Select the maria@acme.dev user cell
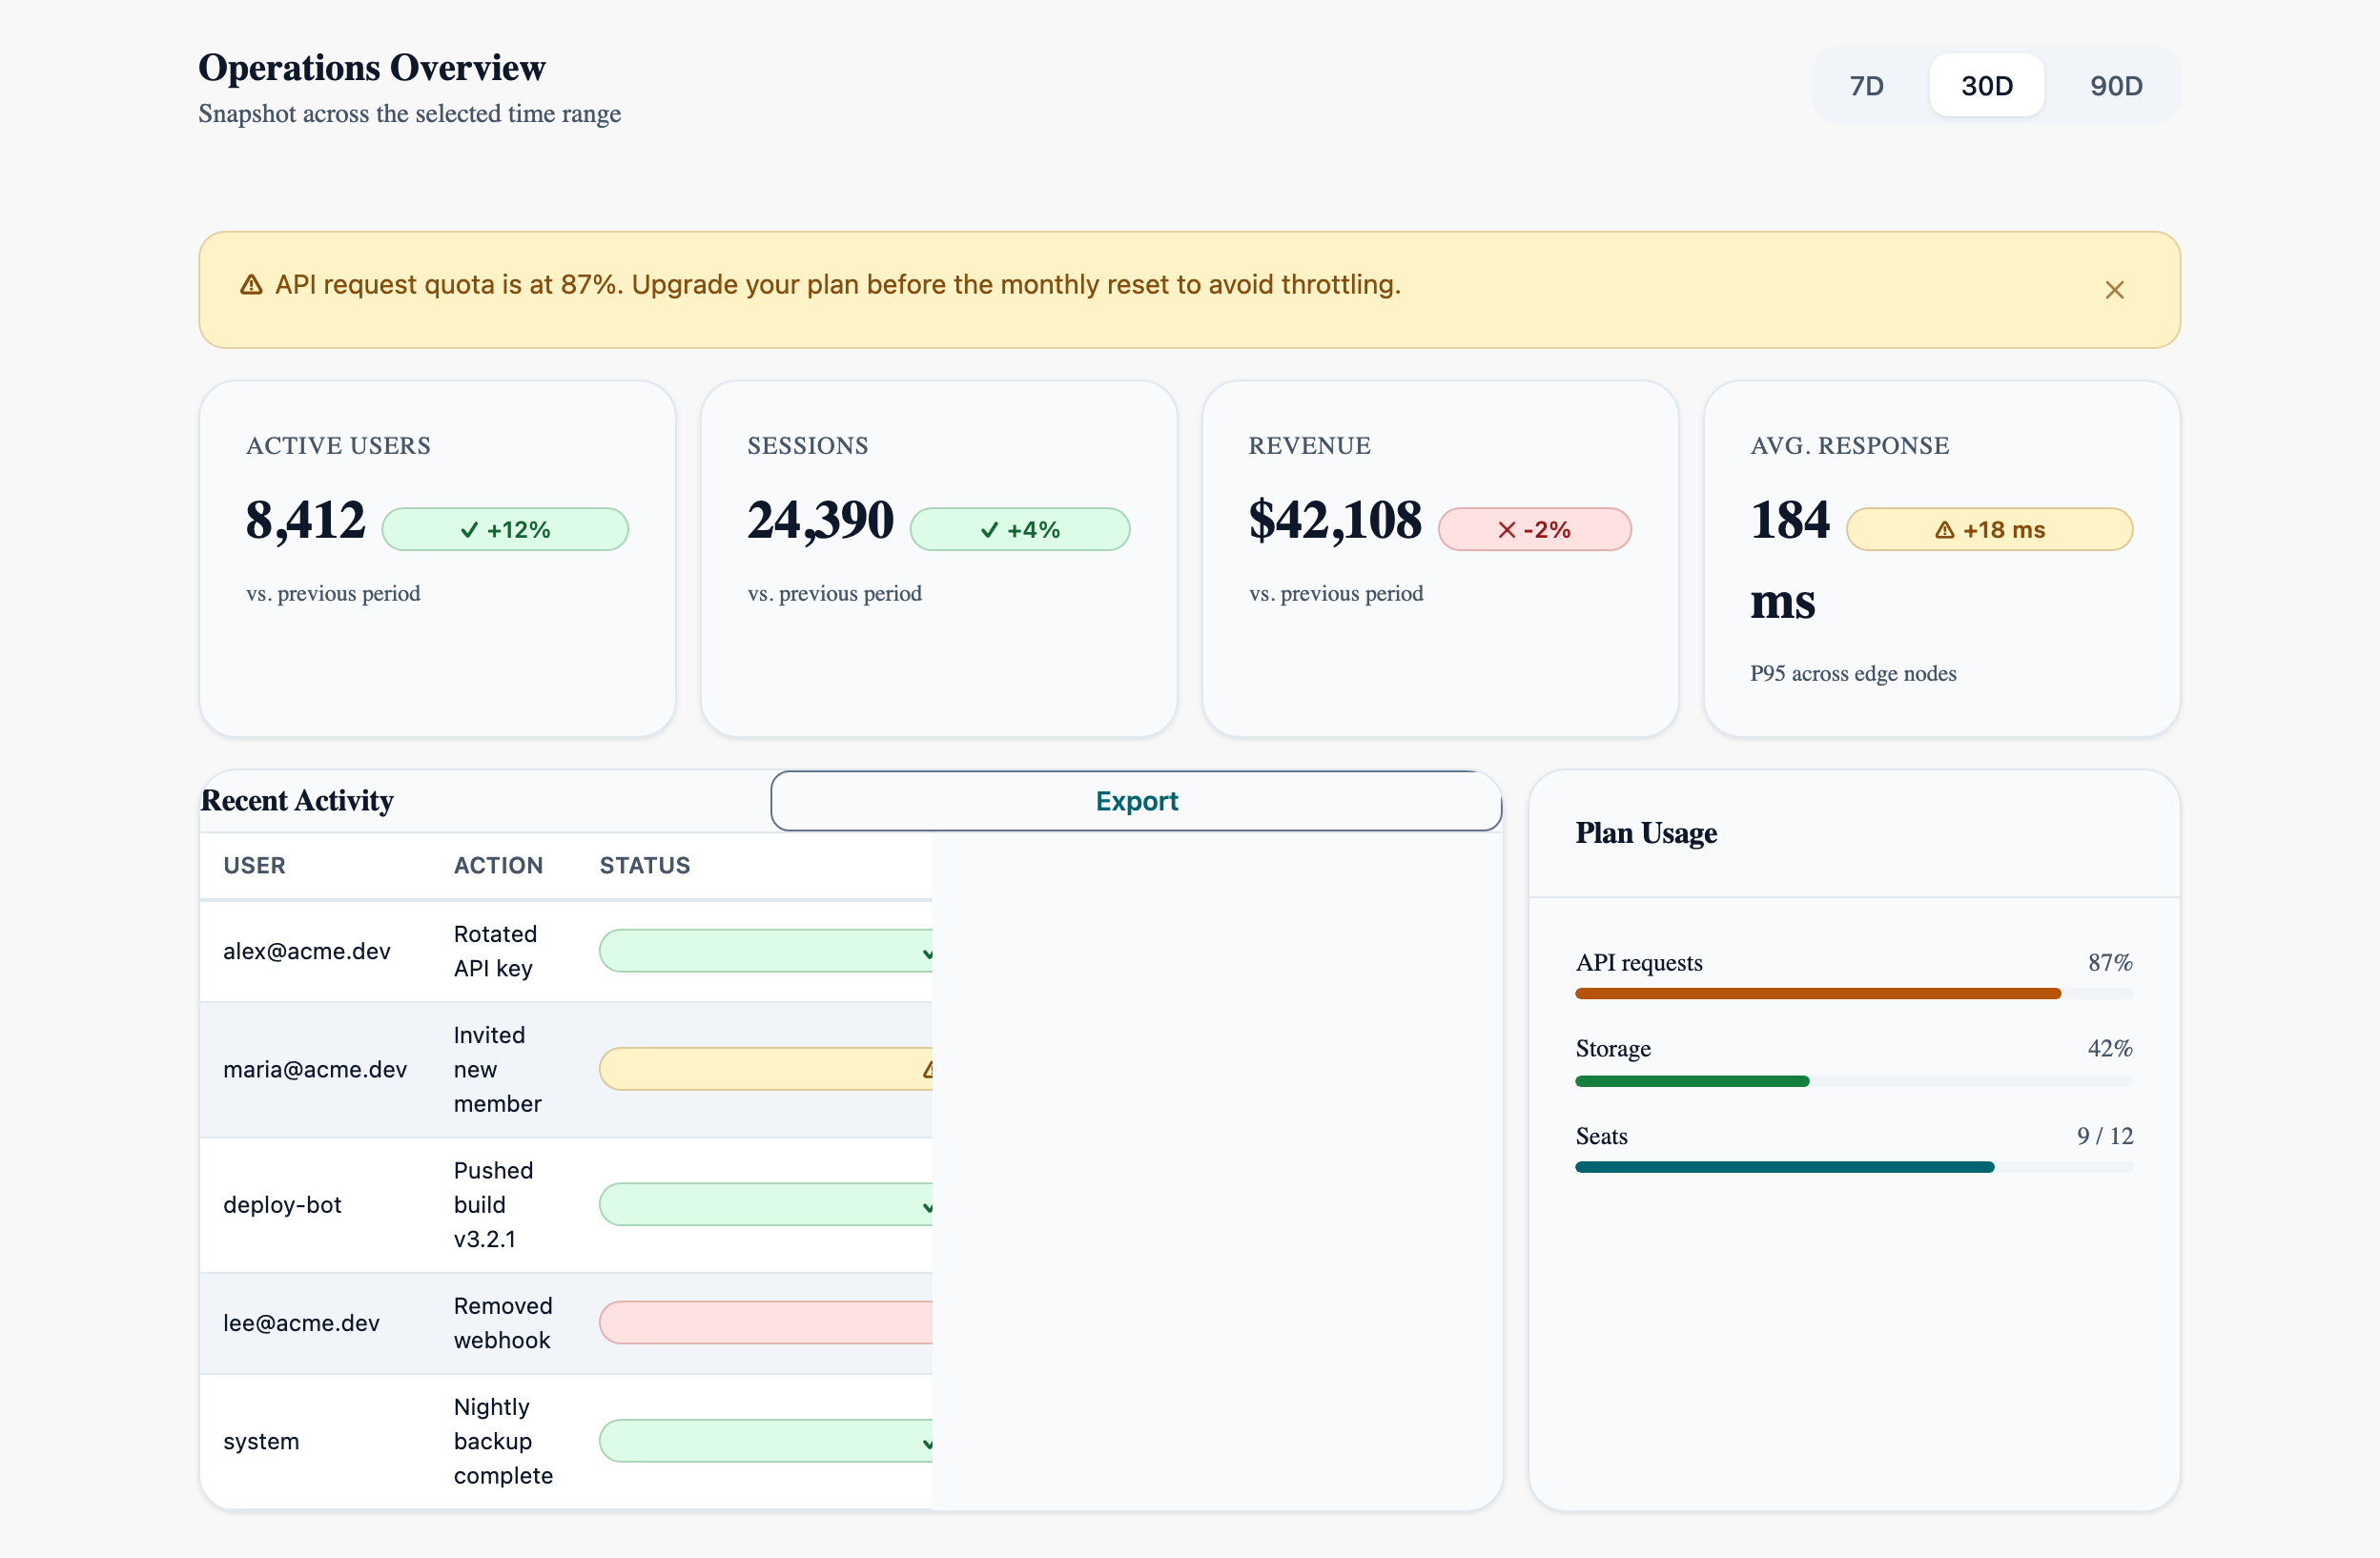Screen dimensions: 2380x1558 pyautogui.click(x=315, y=1069)
